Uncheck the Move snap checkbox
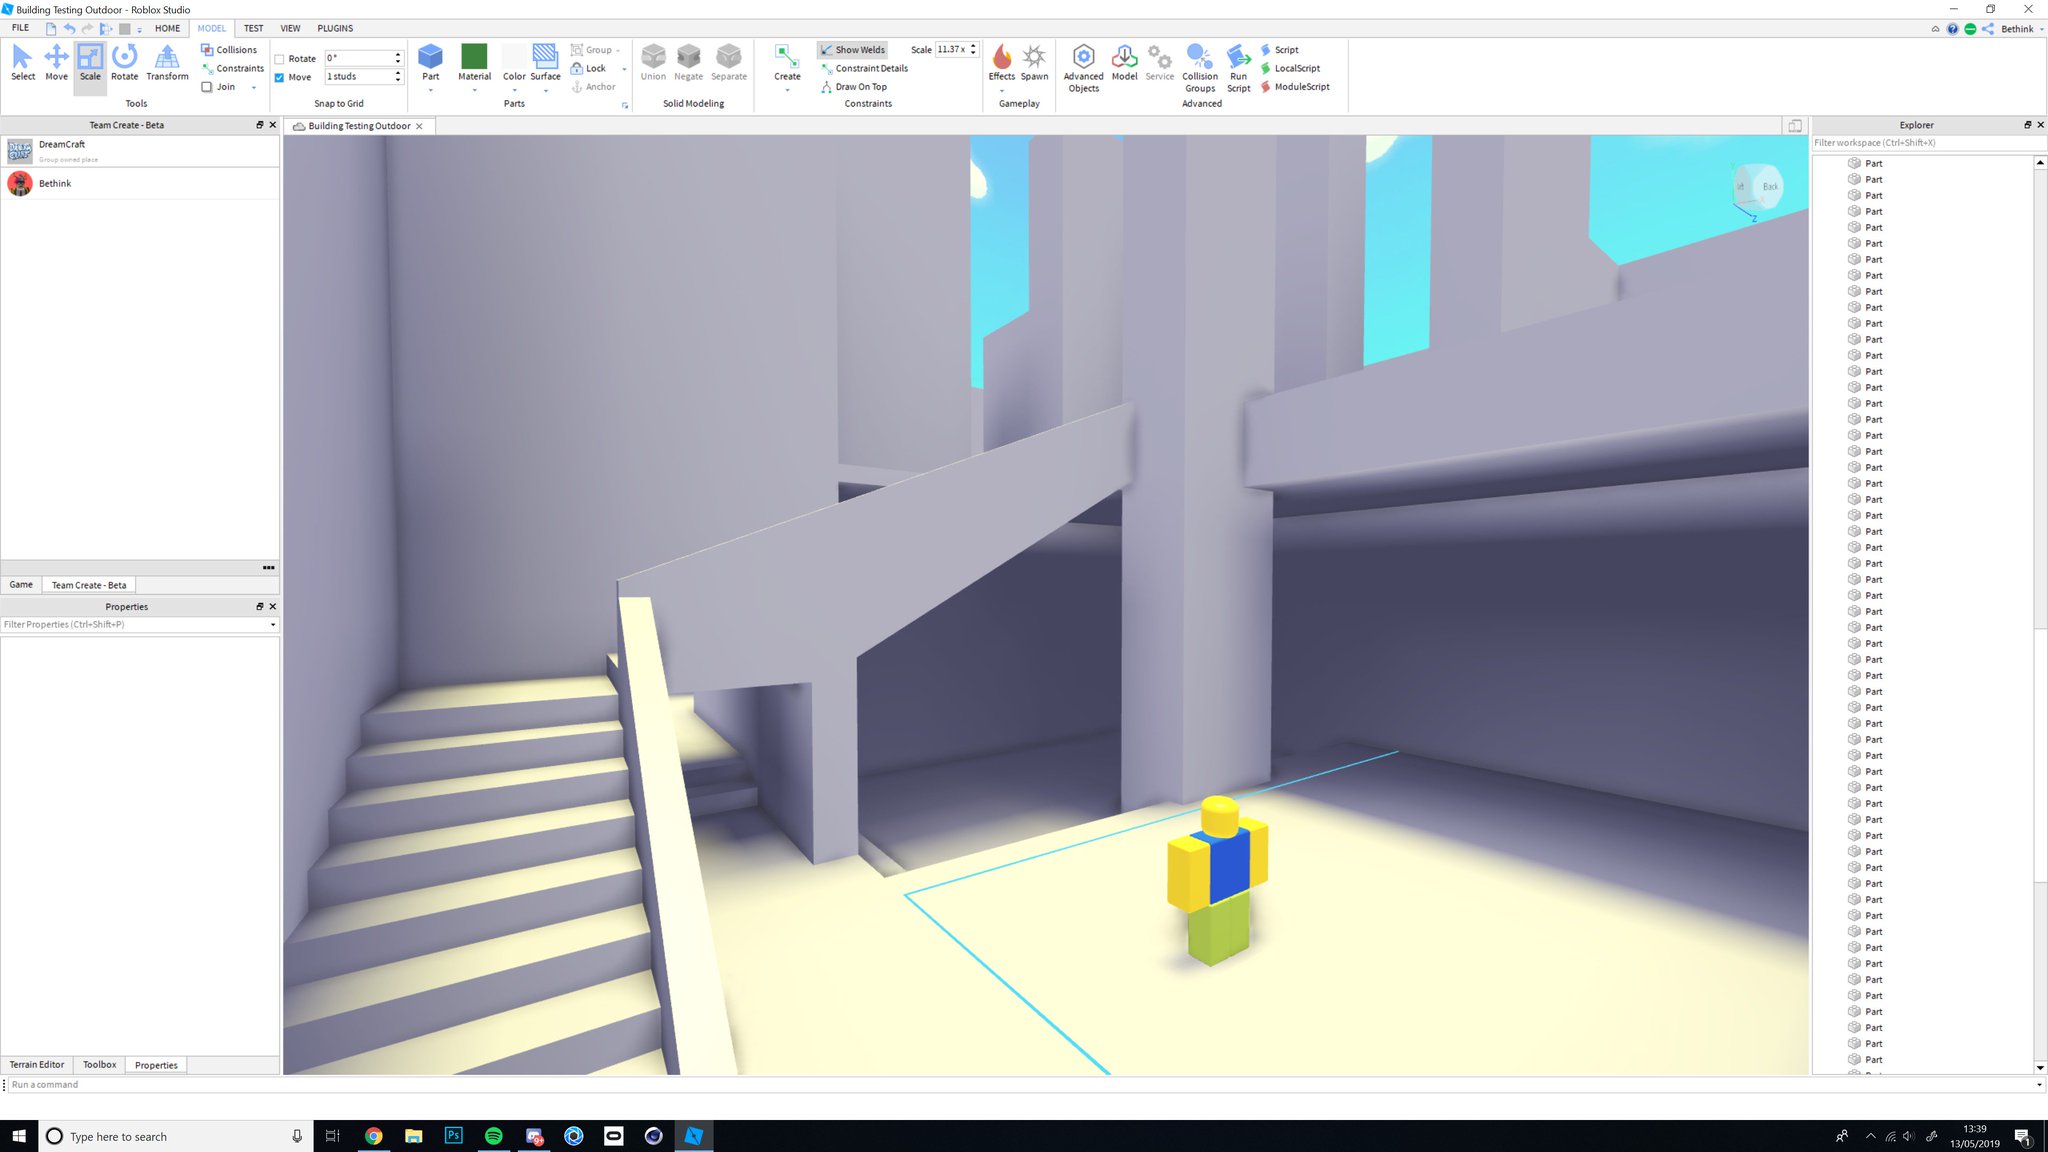 point(280,77)
